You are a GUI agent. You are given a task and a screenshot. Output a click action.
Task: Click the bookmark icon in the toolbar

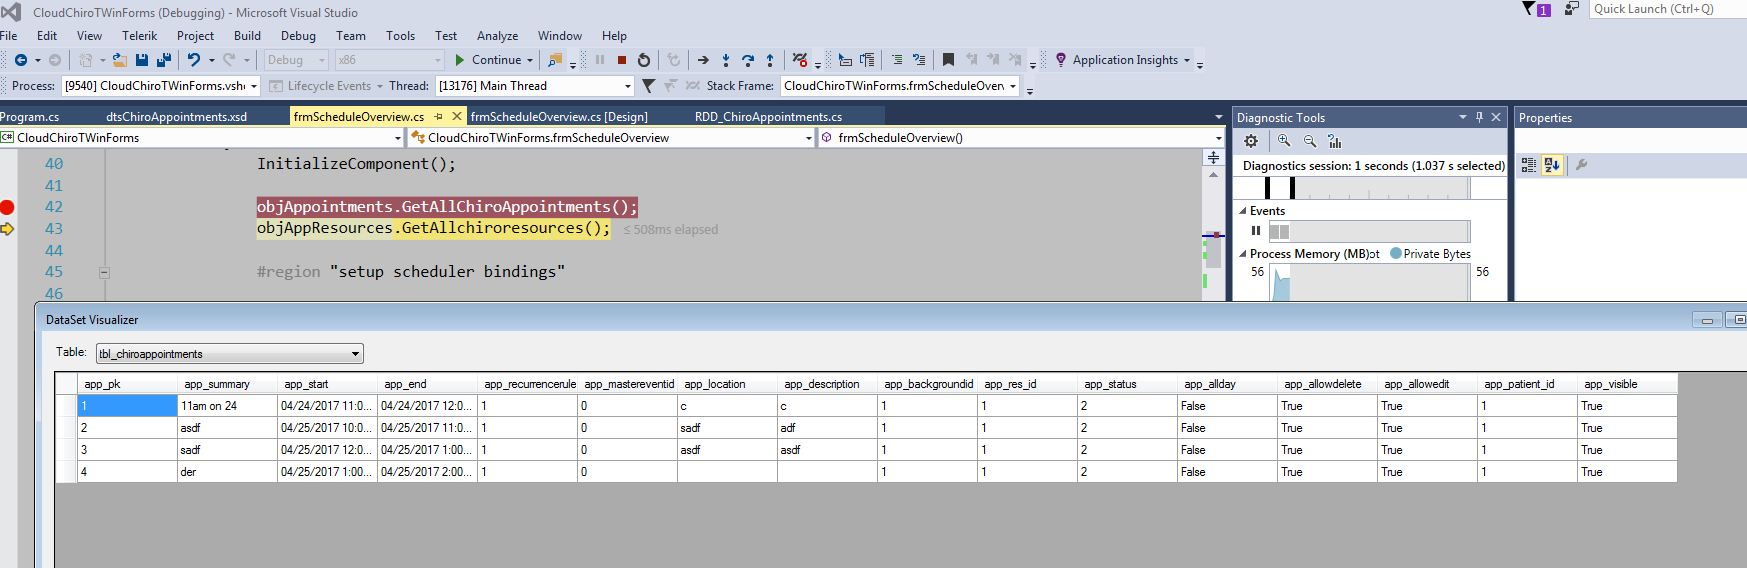pyautogui.click(x=949, y=60)
